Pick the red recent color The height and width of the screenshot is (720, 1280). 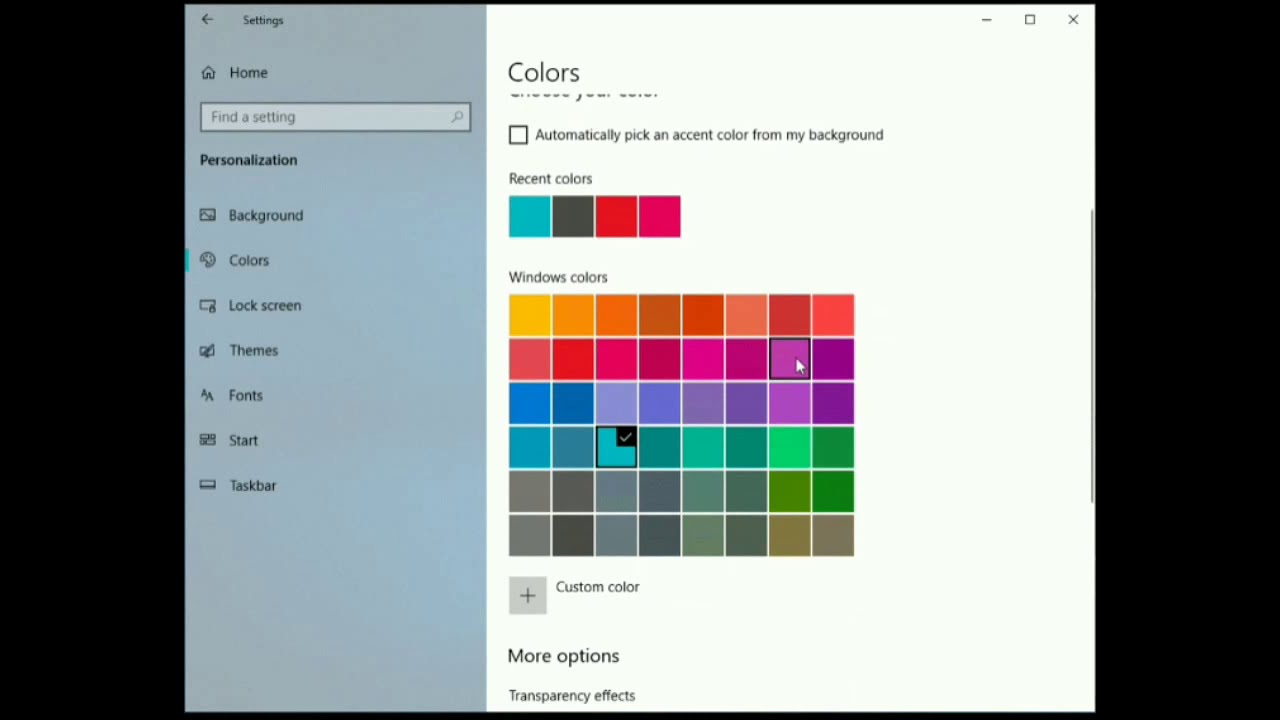(x=616, y=217)
